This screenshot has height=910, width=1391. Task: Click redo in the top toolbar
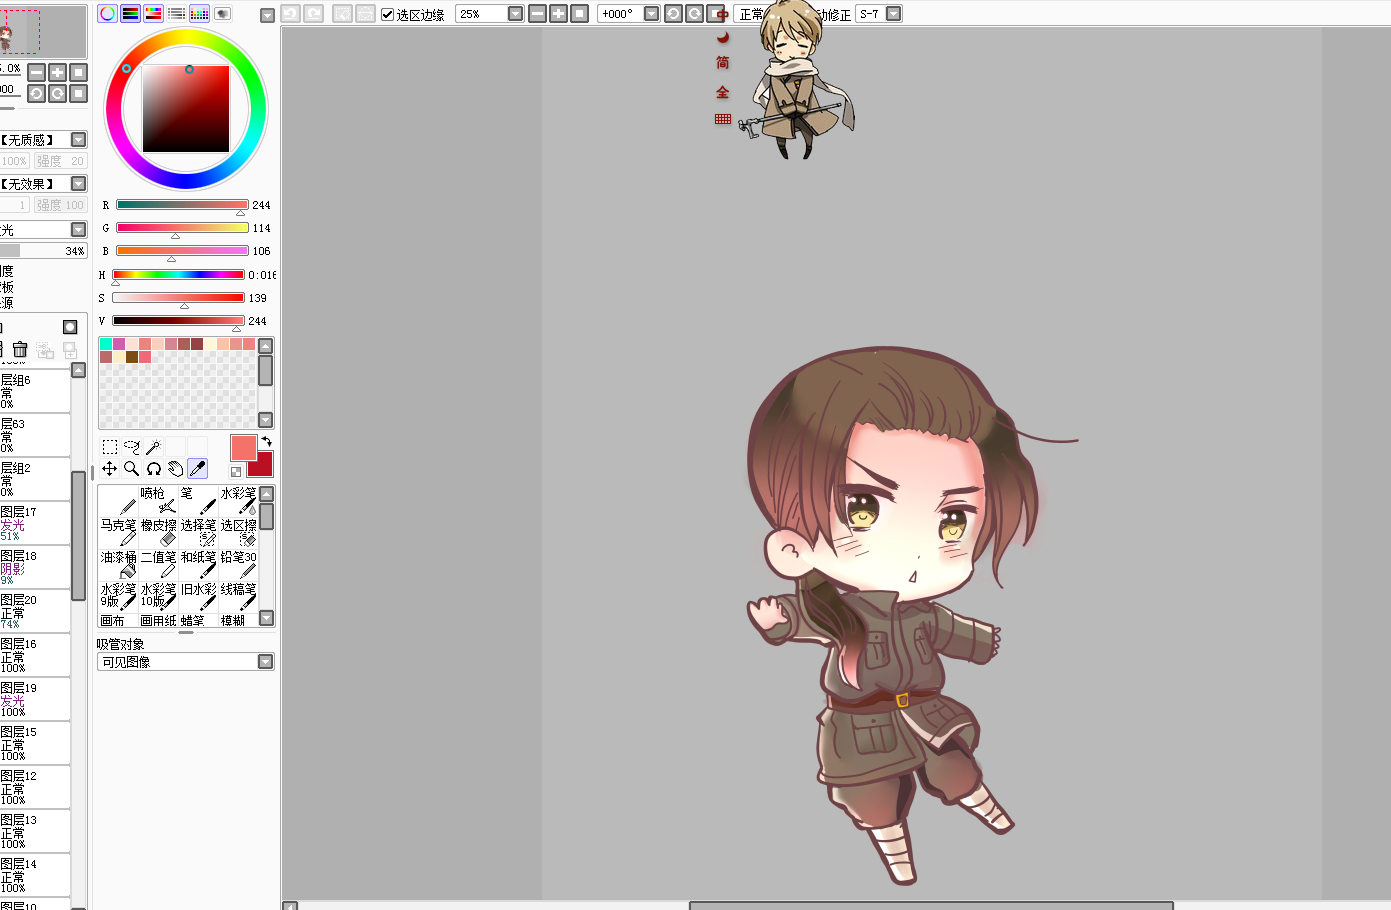pos(313,14)
